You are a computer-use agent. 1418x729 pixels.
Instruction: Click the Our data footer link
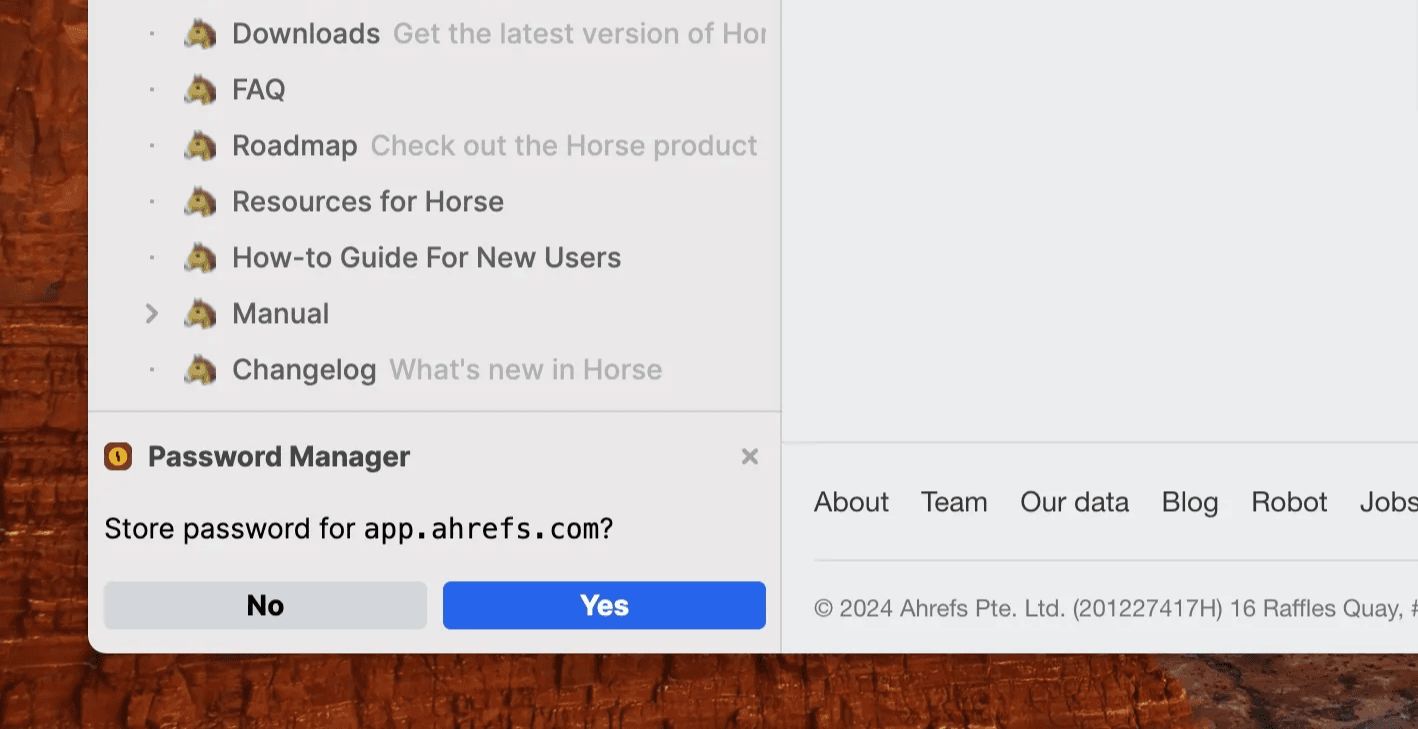1074,502
